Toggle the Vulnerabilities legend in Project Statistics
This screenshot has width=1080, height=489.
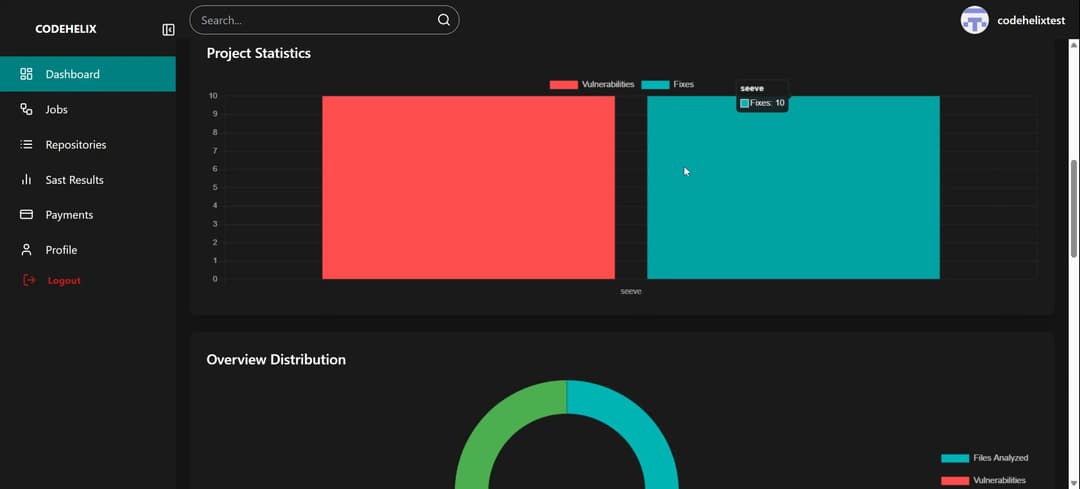(592, 85)
